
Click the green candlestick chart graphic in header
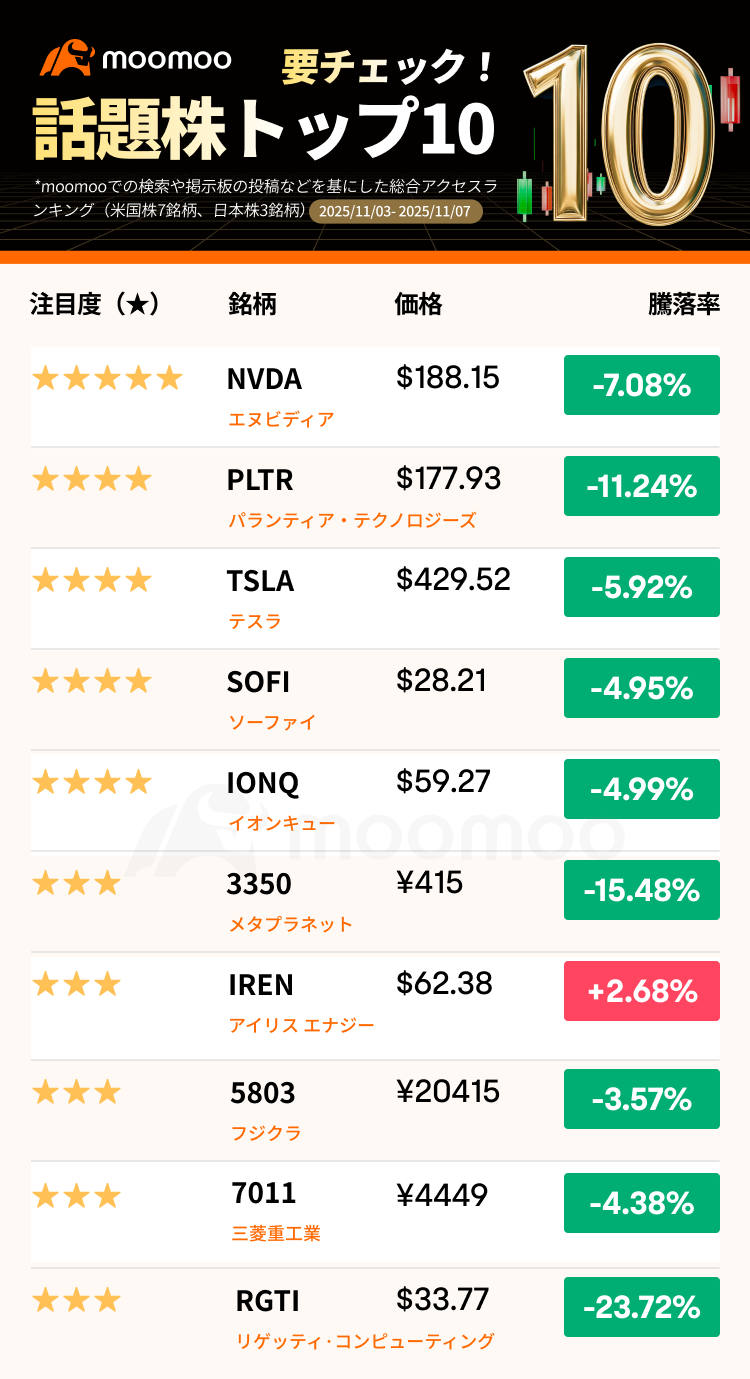[x=524, y=195]
